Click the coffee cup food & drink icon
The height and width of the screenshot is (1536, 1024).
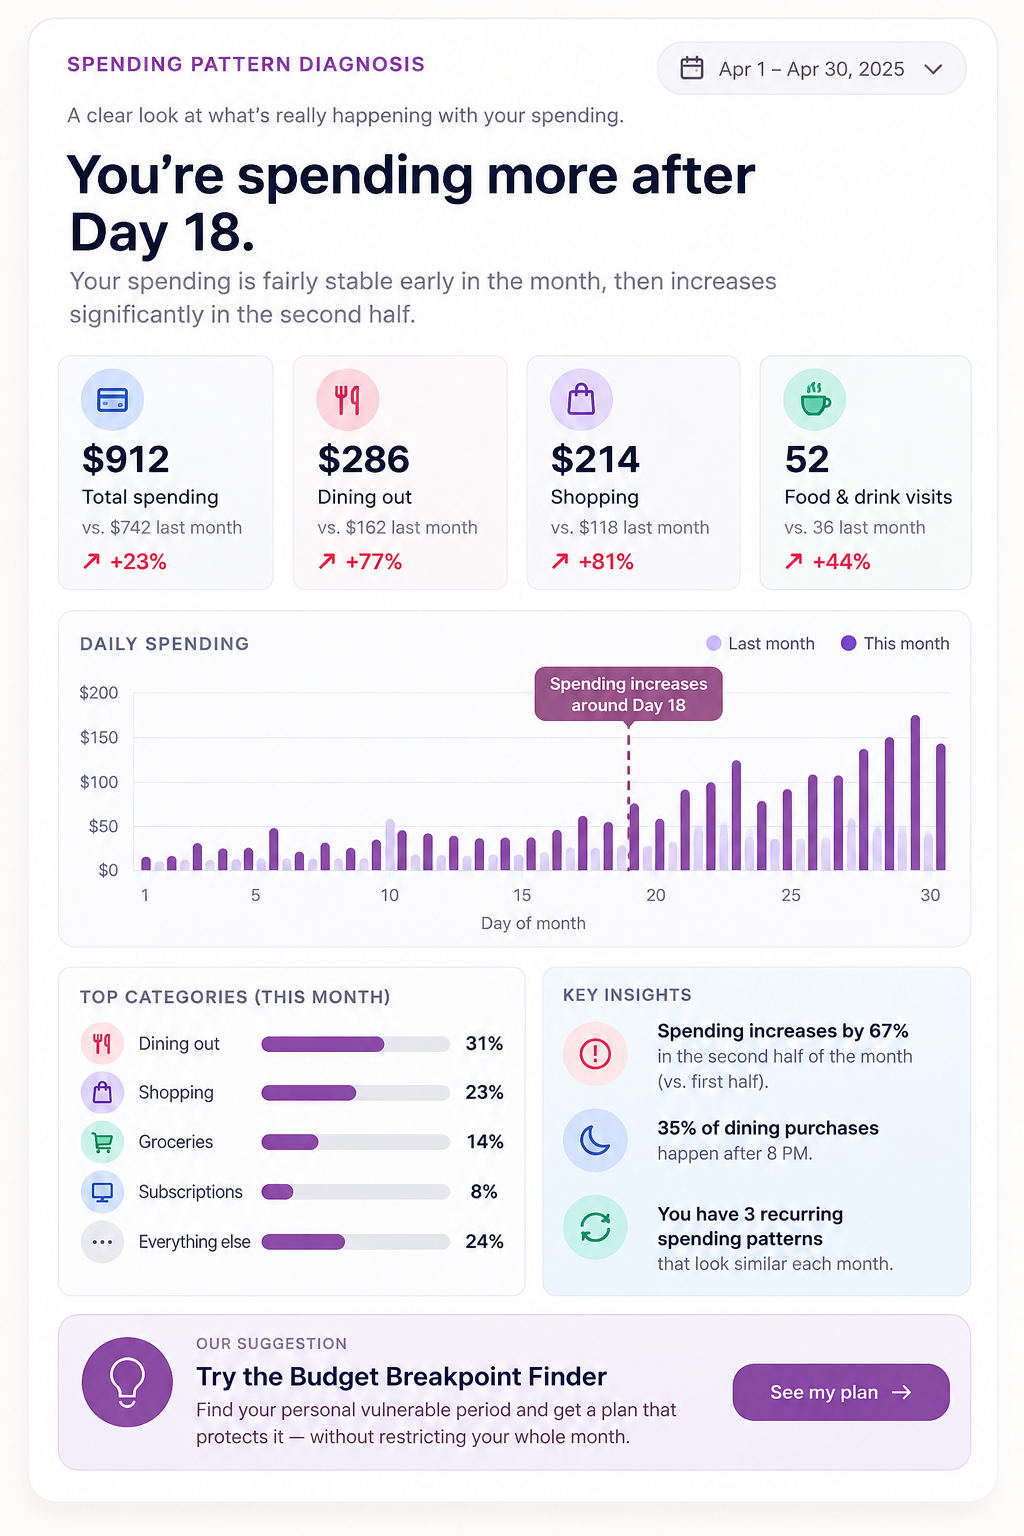pyautogui.click(x=815, y=400)
